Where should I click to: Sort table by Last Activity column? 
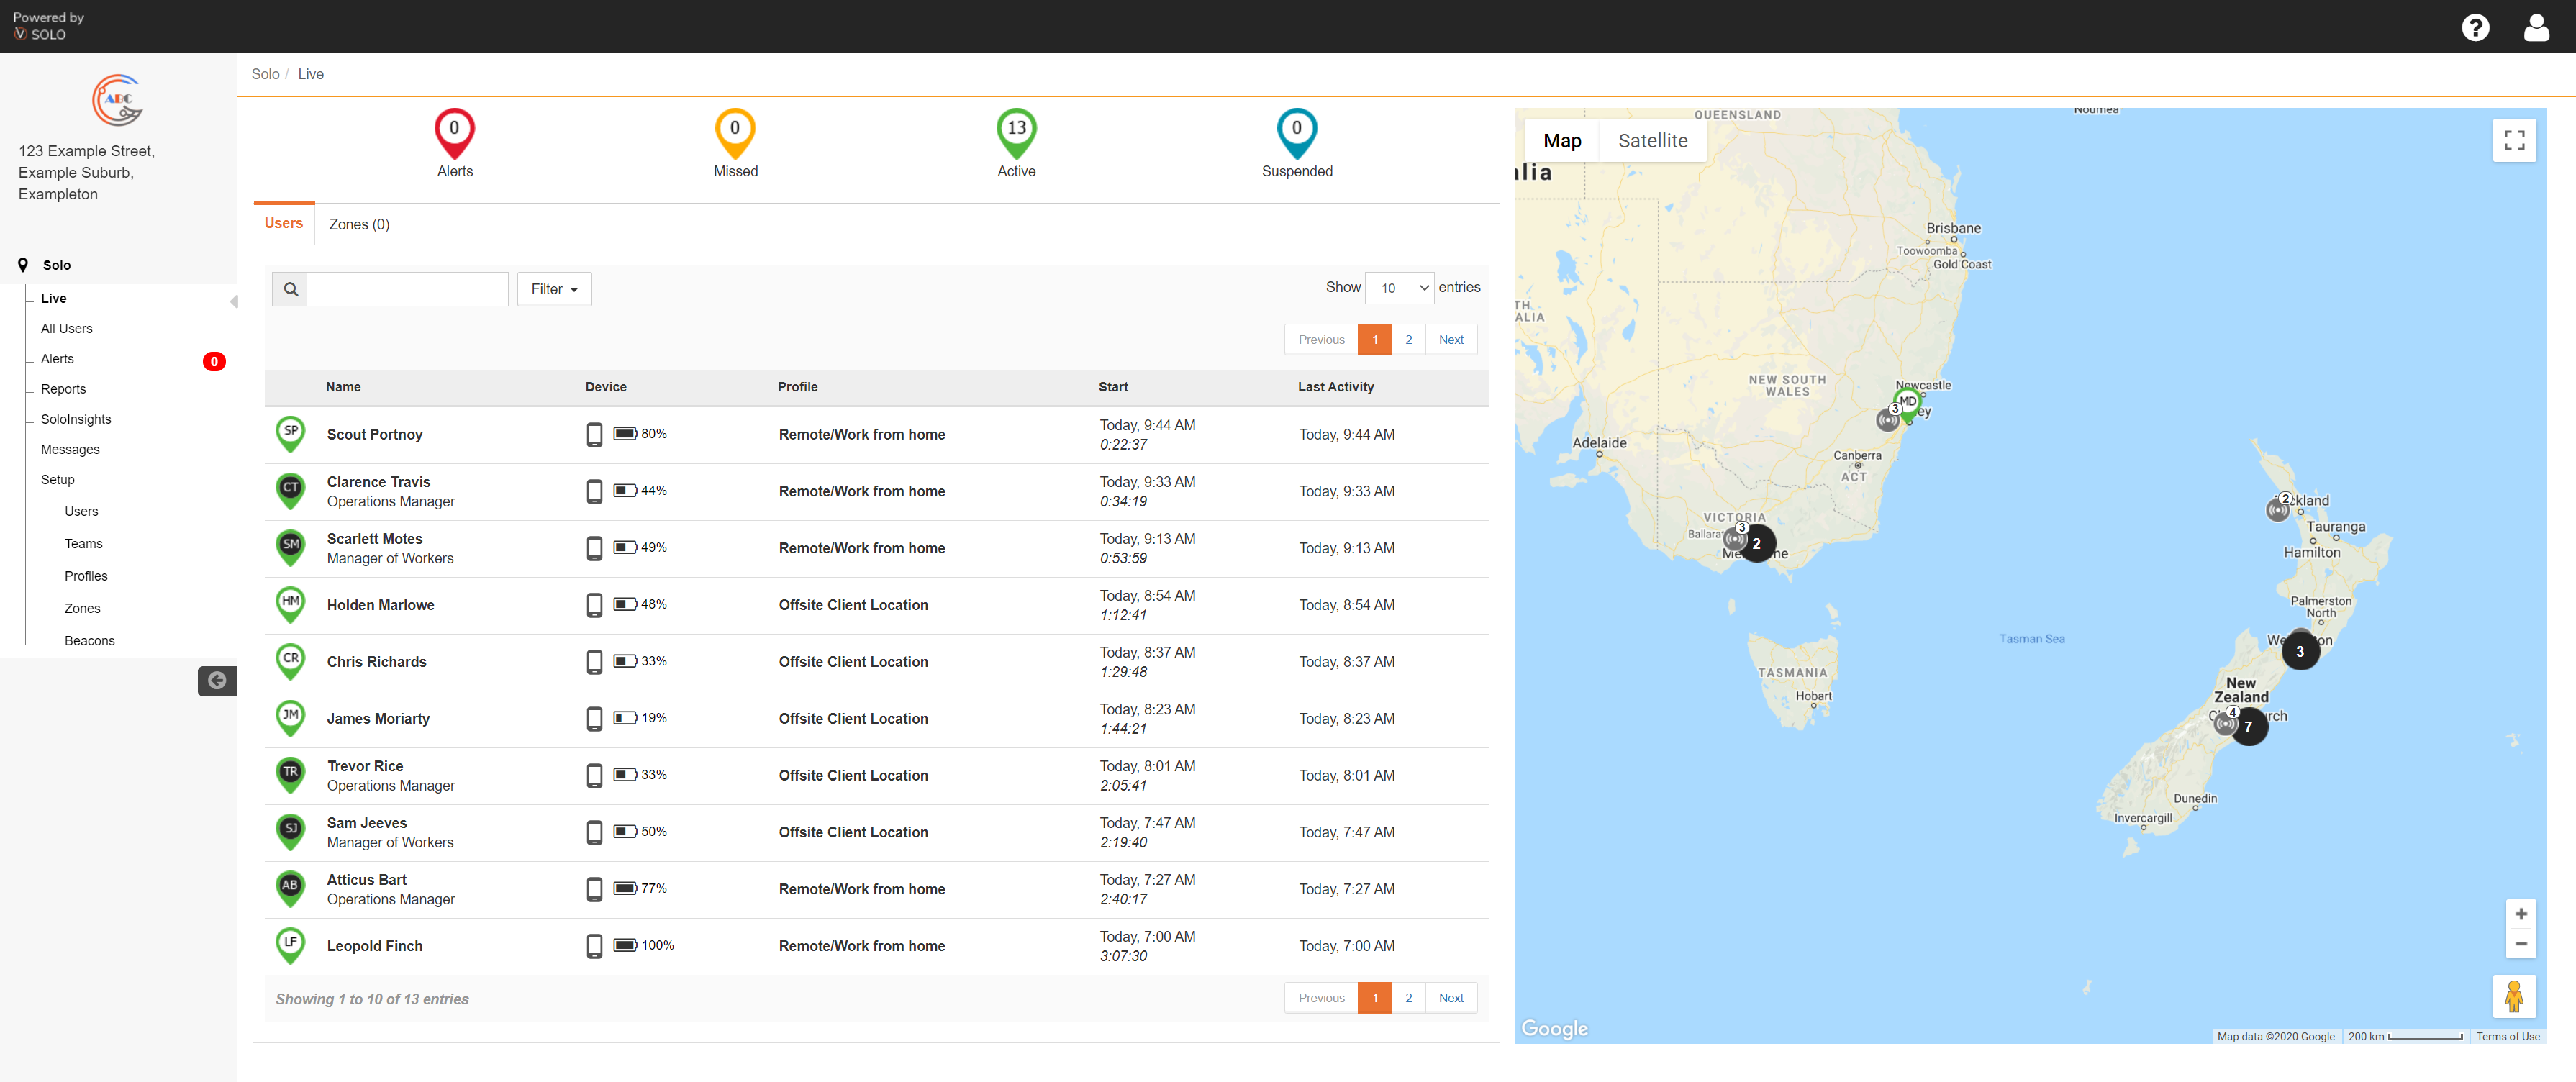coord(1335,387)
